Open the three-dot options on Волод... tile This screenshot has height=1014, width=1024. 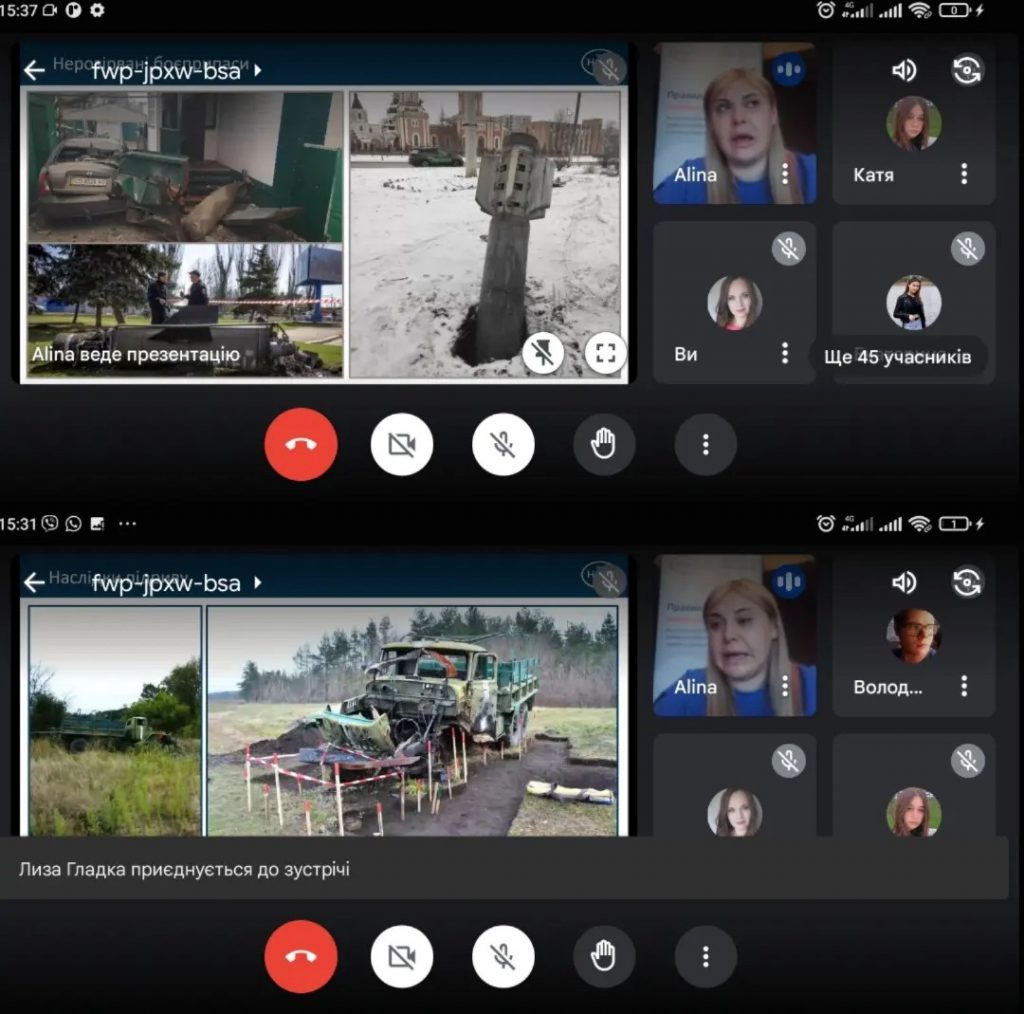point(964,687)
